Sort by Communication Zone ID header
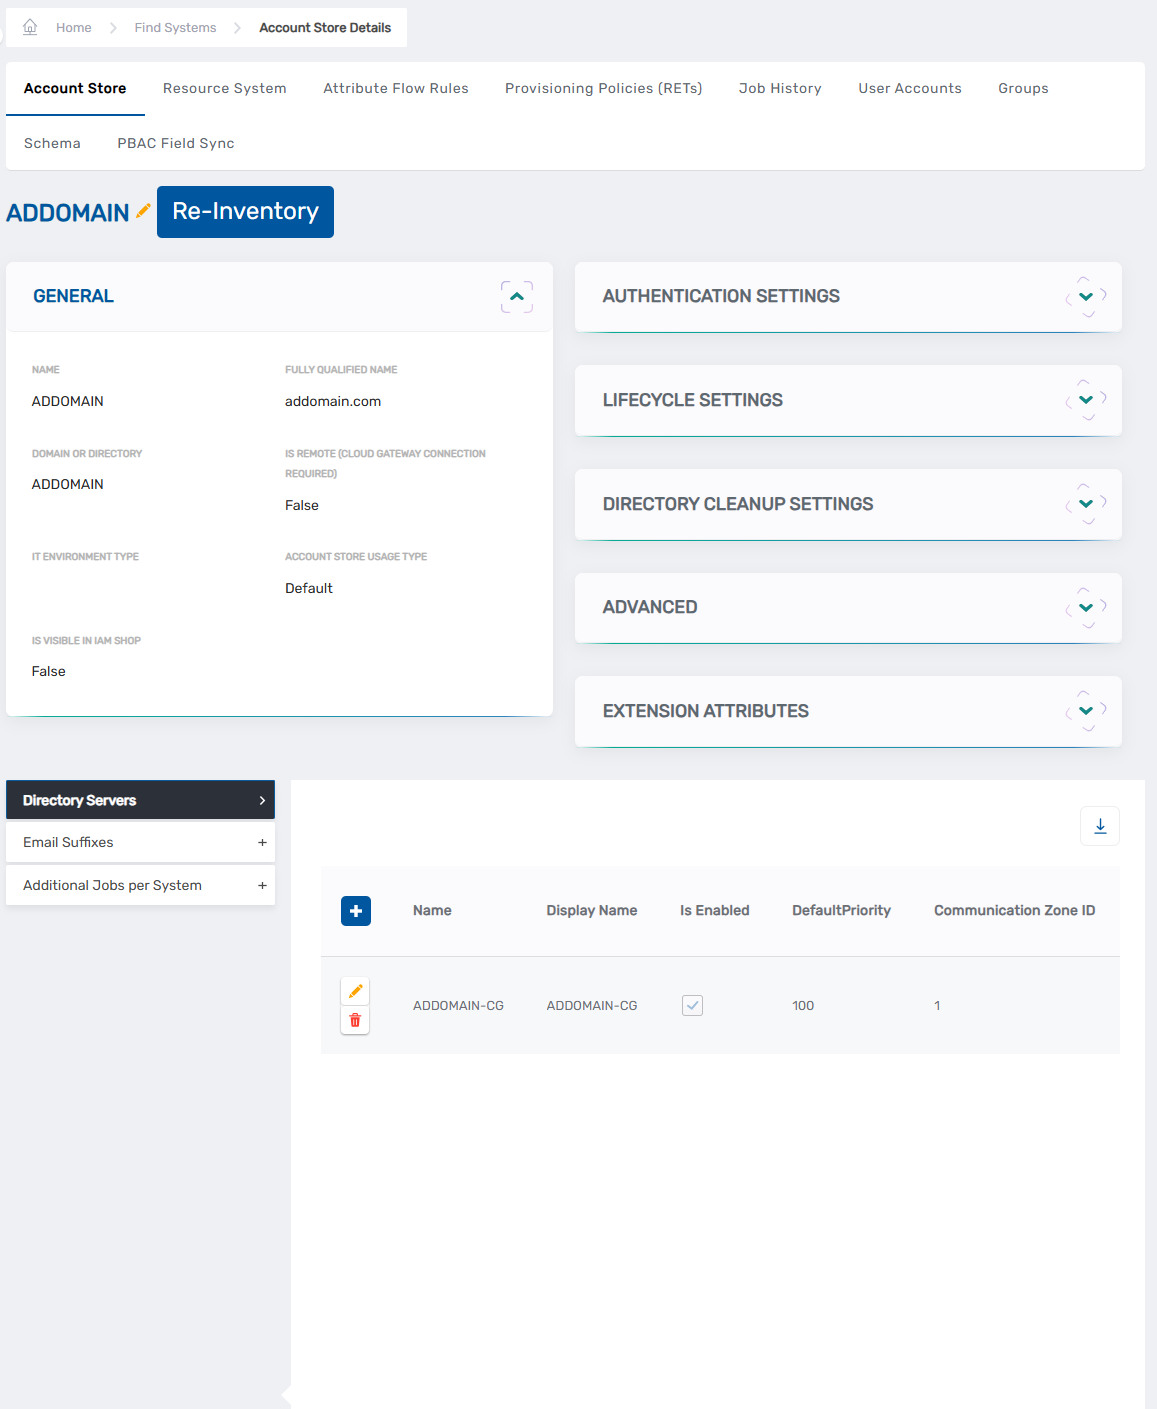This screenshot has width=1157, height=1409. [x=1015, y=910]
